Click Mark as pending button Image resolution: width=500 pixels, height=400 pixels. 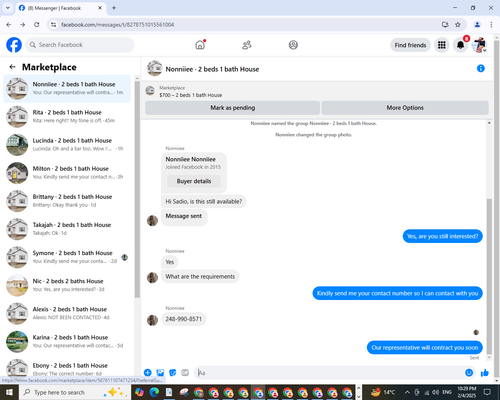pos(233,108)
